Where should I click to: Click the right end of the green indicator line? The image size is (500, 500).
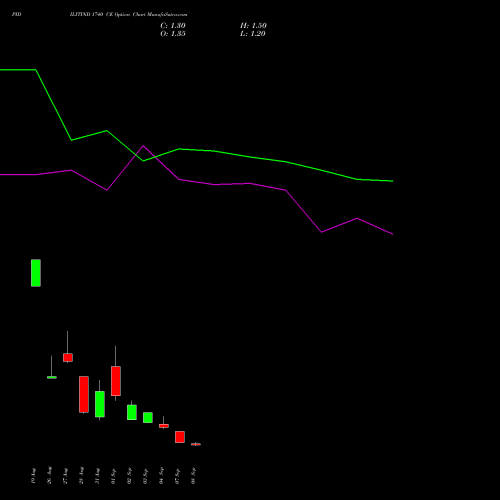click(x=393, y=181)
